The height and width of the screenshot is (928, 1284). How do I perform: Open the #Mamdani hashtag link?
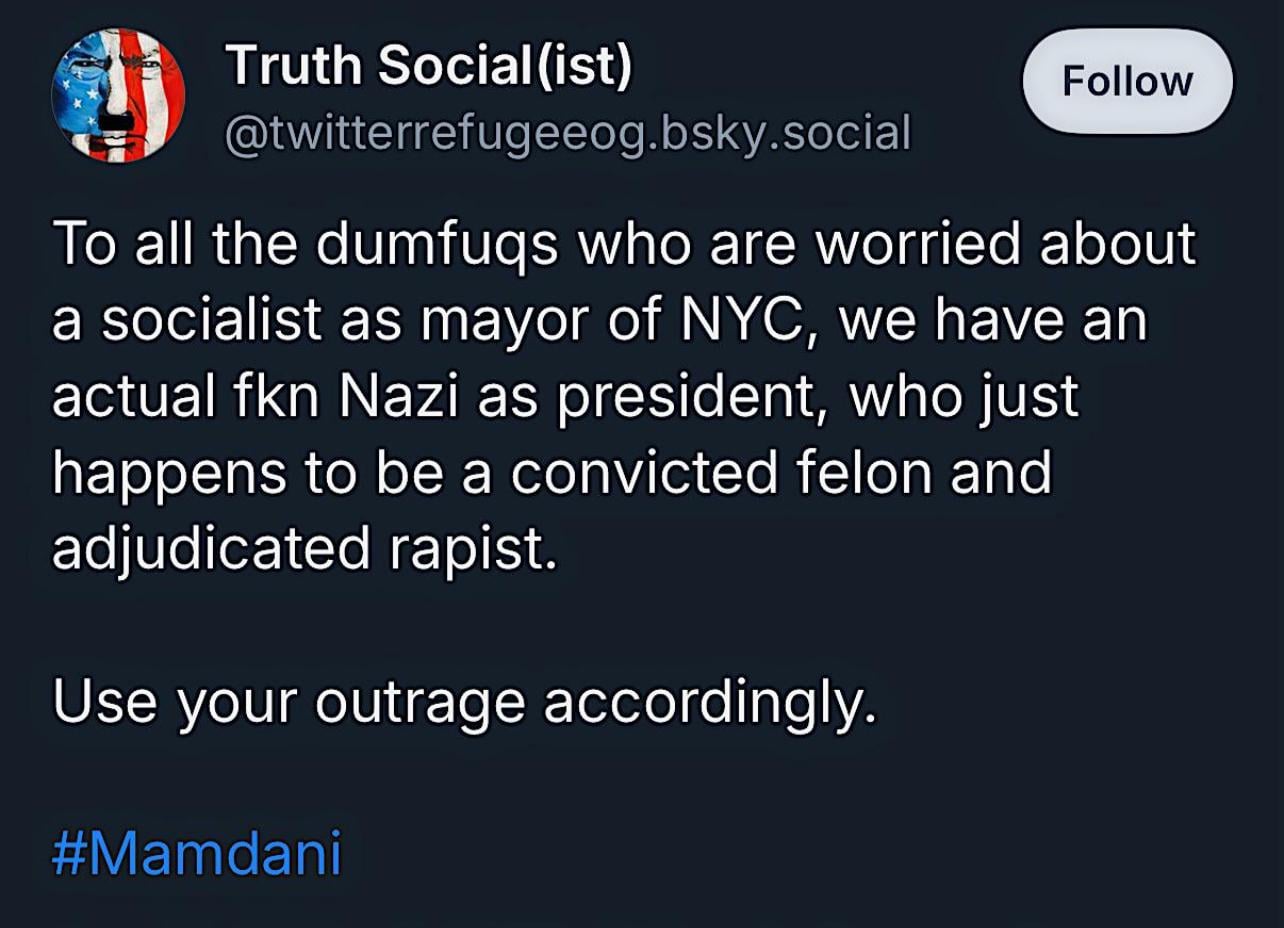click(x=196, y=853)
